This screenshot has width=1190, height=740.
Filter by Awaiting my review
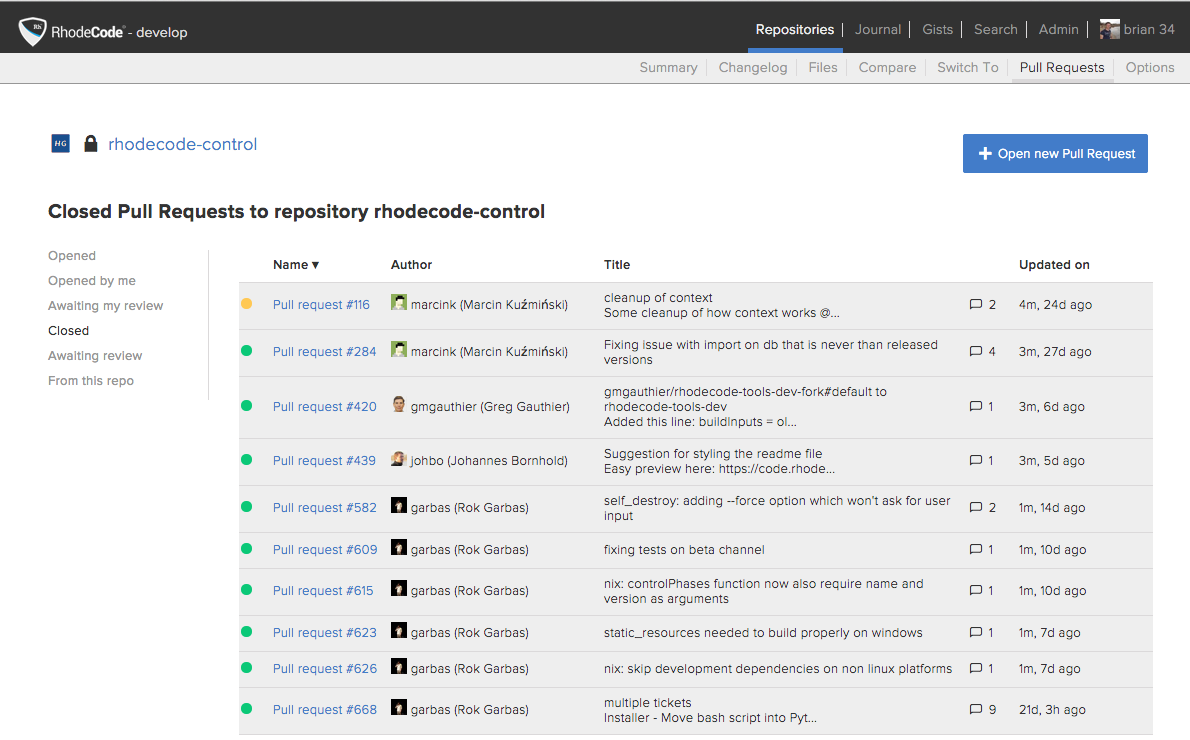[105, 306]
